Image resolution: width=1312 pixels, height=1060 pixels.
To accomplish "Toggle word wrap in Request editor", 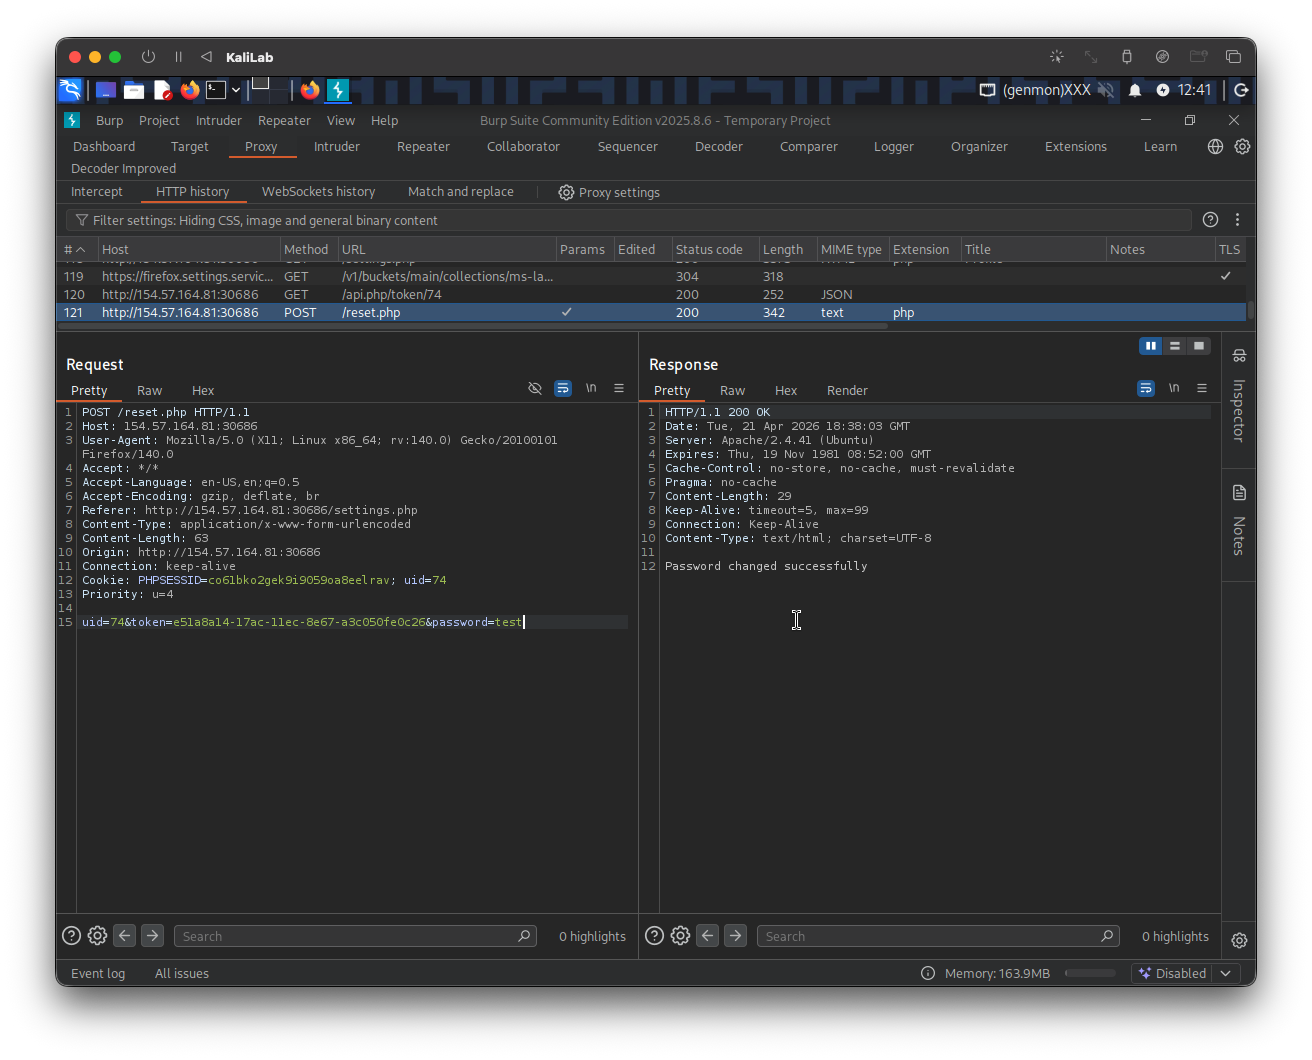I will click(x=563, y=388).
